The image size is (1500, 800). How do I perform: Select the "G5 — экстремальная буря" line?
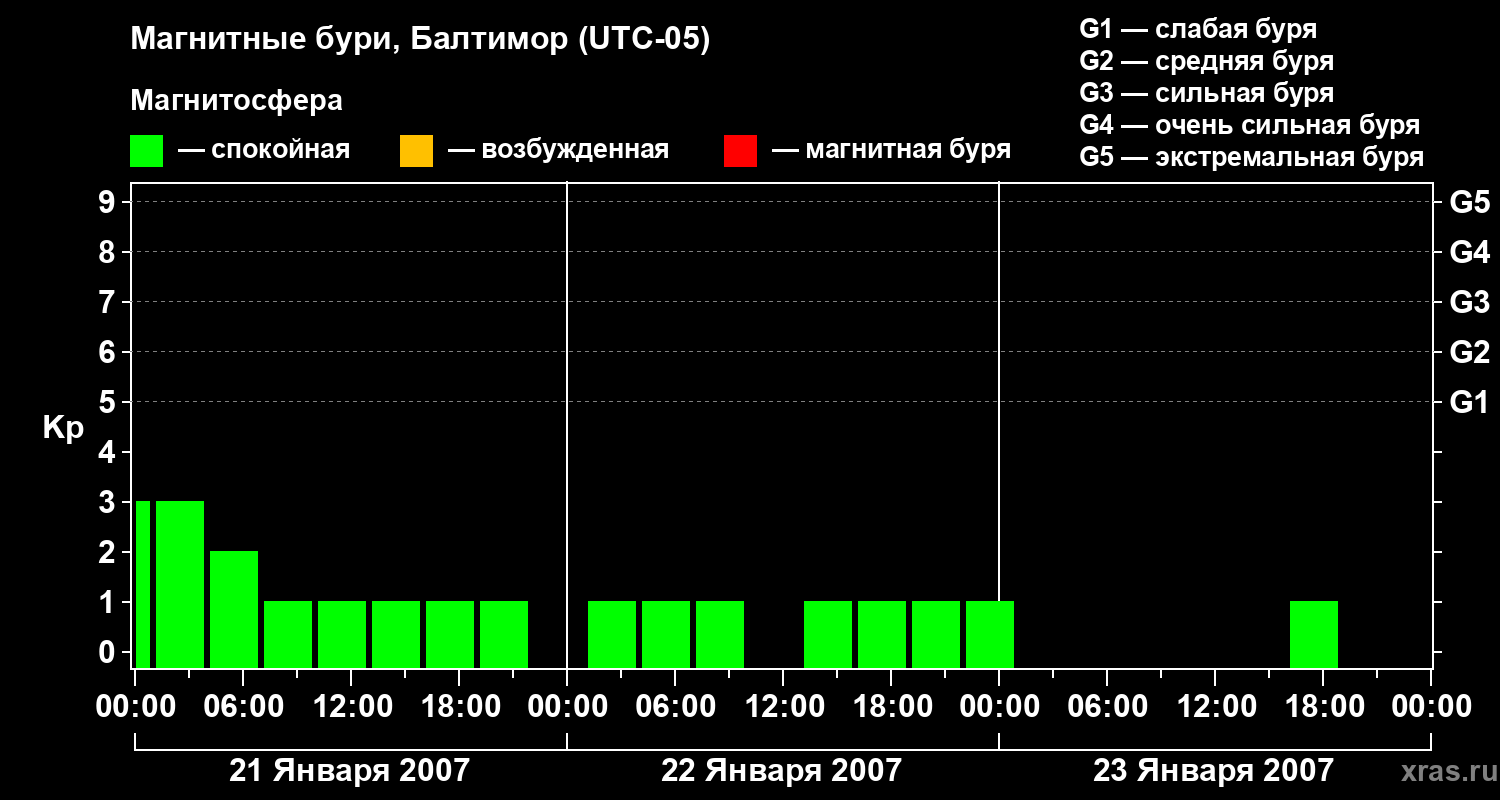(x=1252, y=157)
